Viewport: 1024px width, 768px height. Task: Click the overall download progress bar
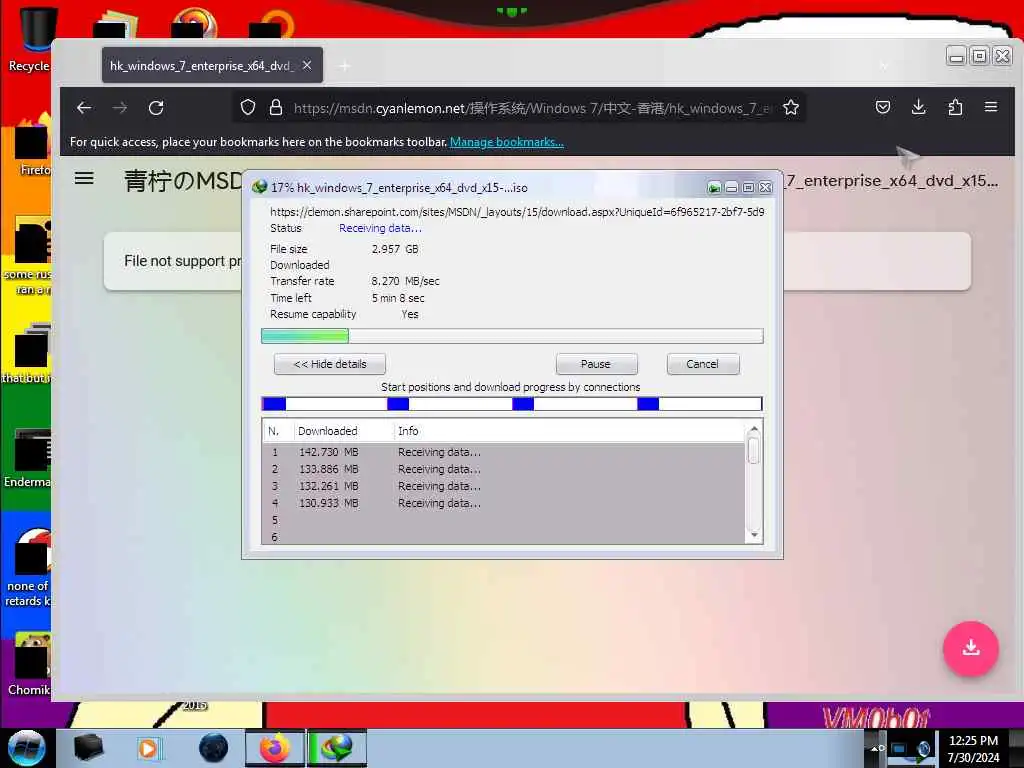512,336
